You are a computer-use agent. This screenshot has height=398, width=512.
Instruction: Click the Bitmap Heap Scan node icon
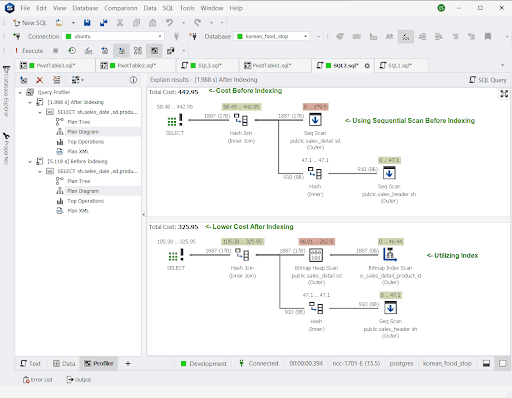coord(316,255)
